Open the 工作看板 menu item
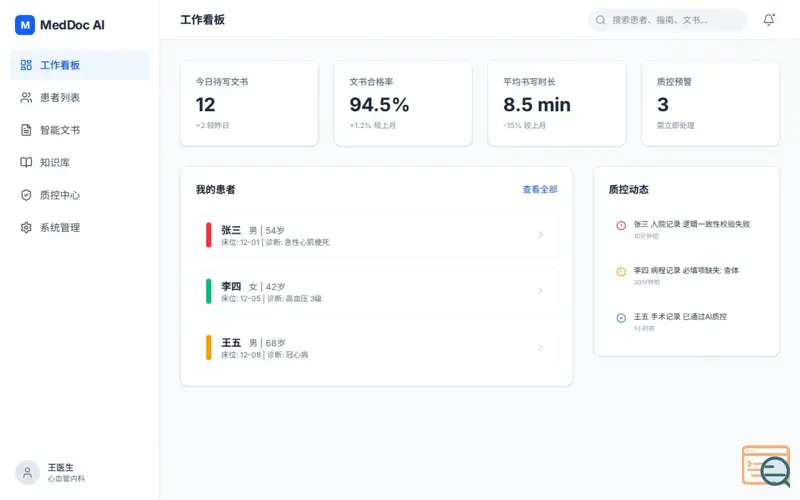The image size is (800, 500). (x=80, y=65)
